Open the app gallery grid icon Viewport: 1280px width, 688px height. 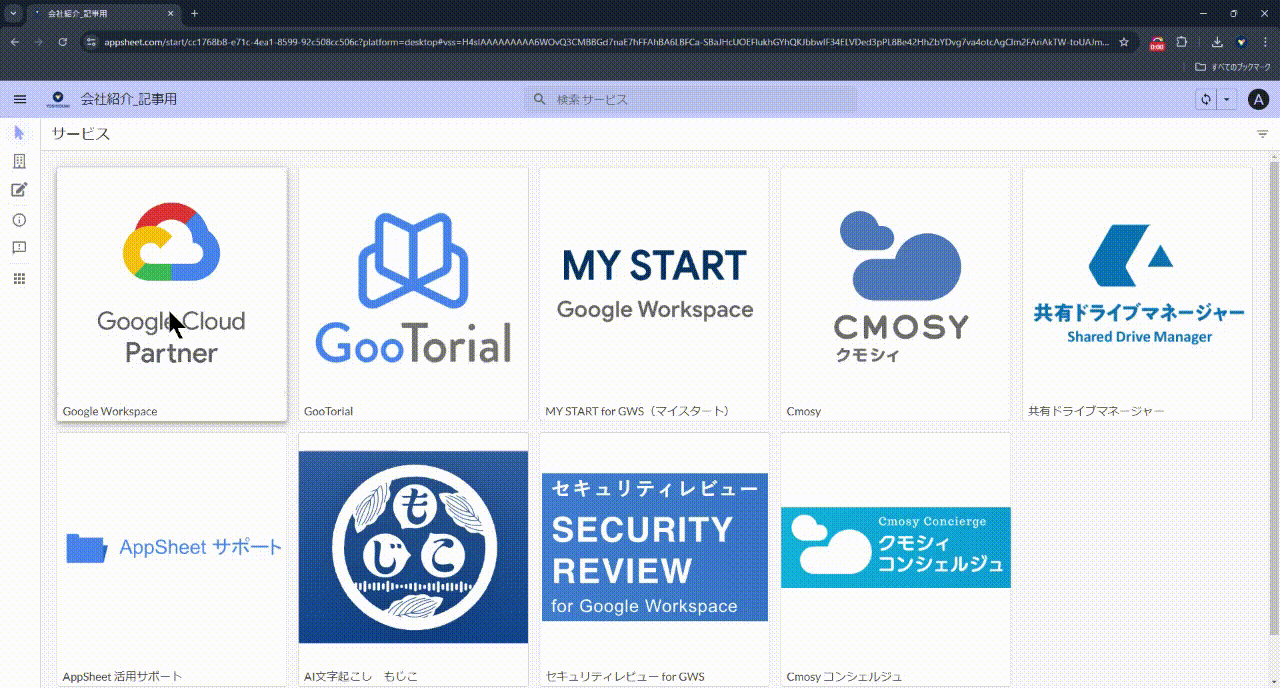19,279
